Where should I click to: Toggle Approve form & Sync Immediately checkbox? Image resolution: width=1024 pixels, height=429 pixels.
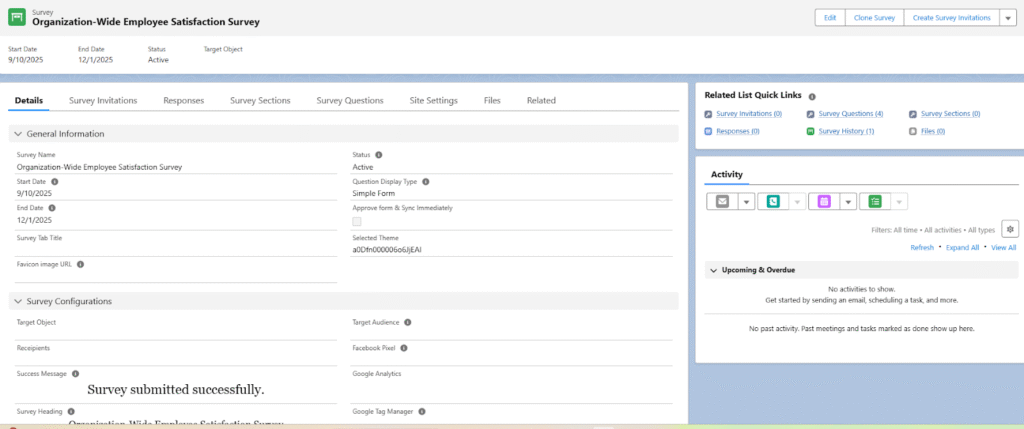pos(357,221)
